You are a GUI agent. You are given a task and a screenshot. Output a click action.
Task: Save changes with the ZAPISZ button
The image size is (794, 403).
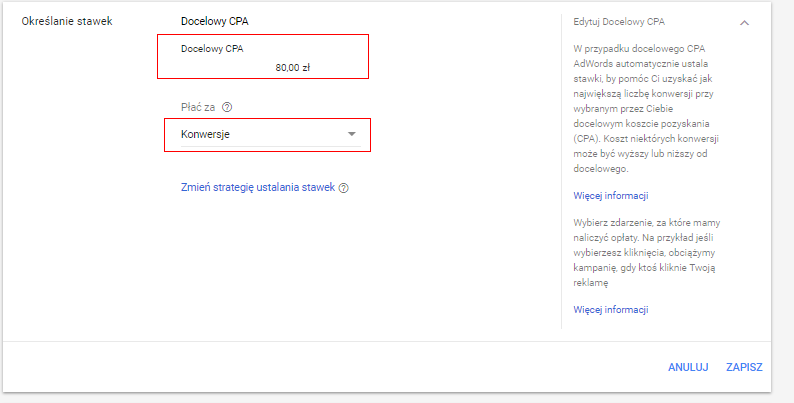tap(744, 367)
